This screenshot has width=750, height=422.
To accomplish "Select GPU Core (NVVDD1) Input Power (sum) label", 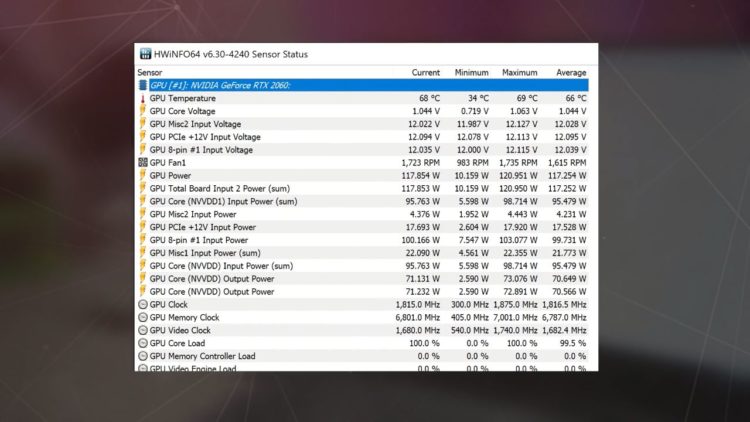I will point(223,201).
